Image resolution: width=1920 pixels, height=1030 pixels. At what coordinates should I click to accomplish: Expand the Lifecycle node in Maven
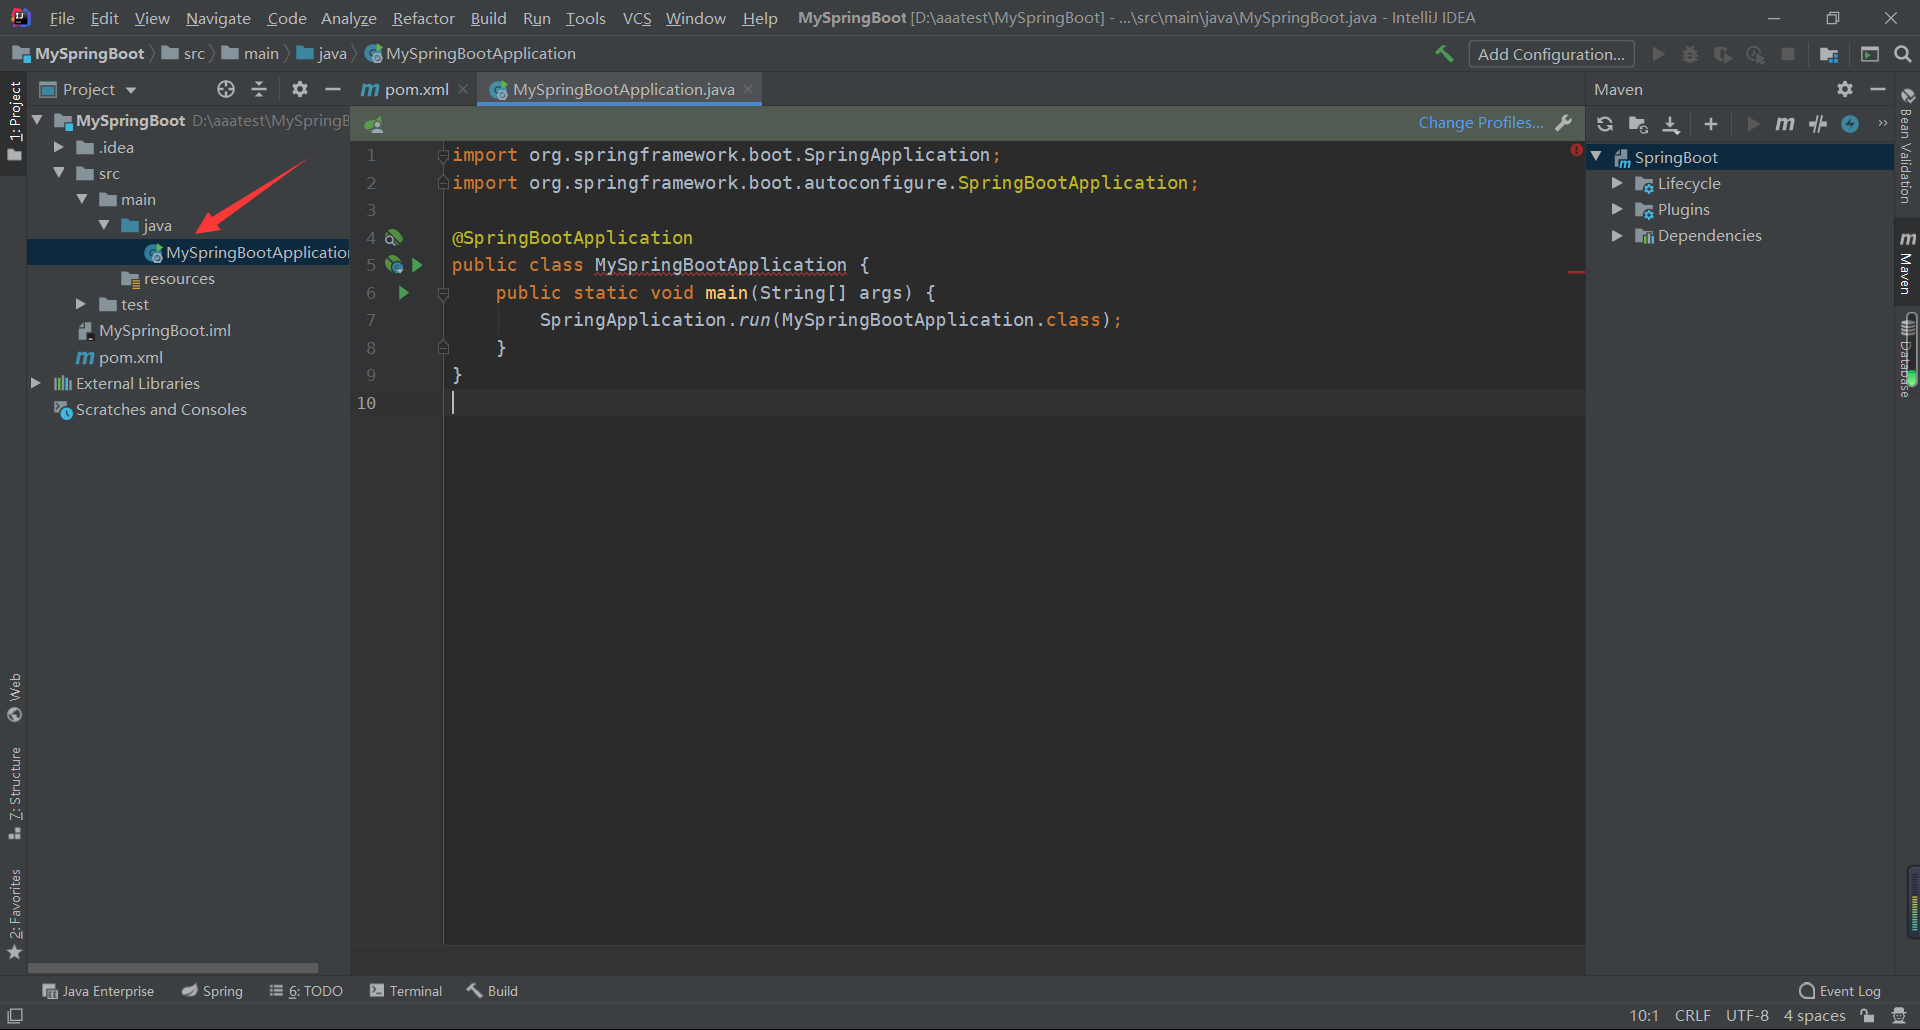[x=1617, y=183]
